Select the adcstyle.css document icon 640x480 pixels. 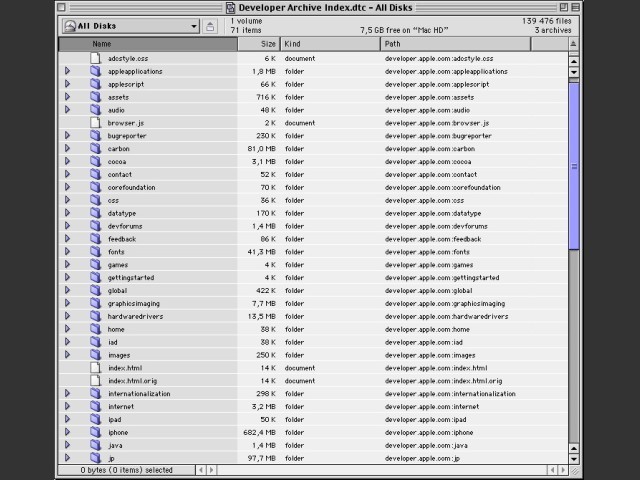[x=95, y=58]
